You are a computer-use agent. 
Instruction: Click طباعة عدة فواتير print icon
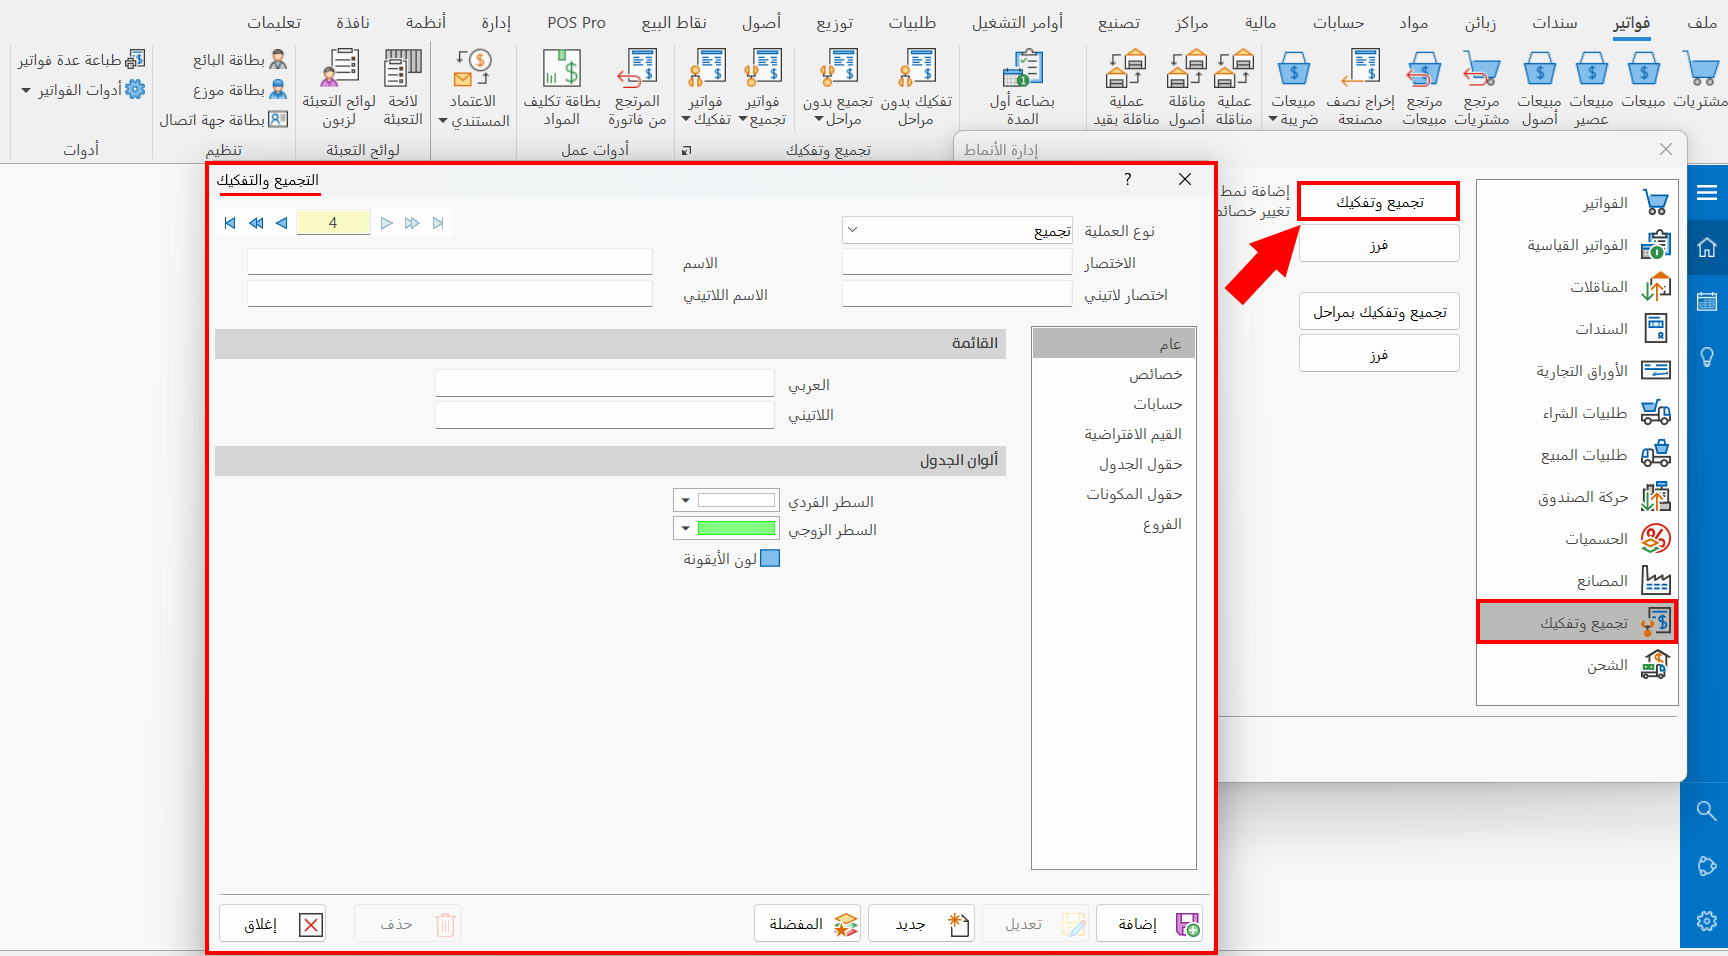[x=82, y=60]
